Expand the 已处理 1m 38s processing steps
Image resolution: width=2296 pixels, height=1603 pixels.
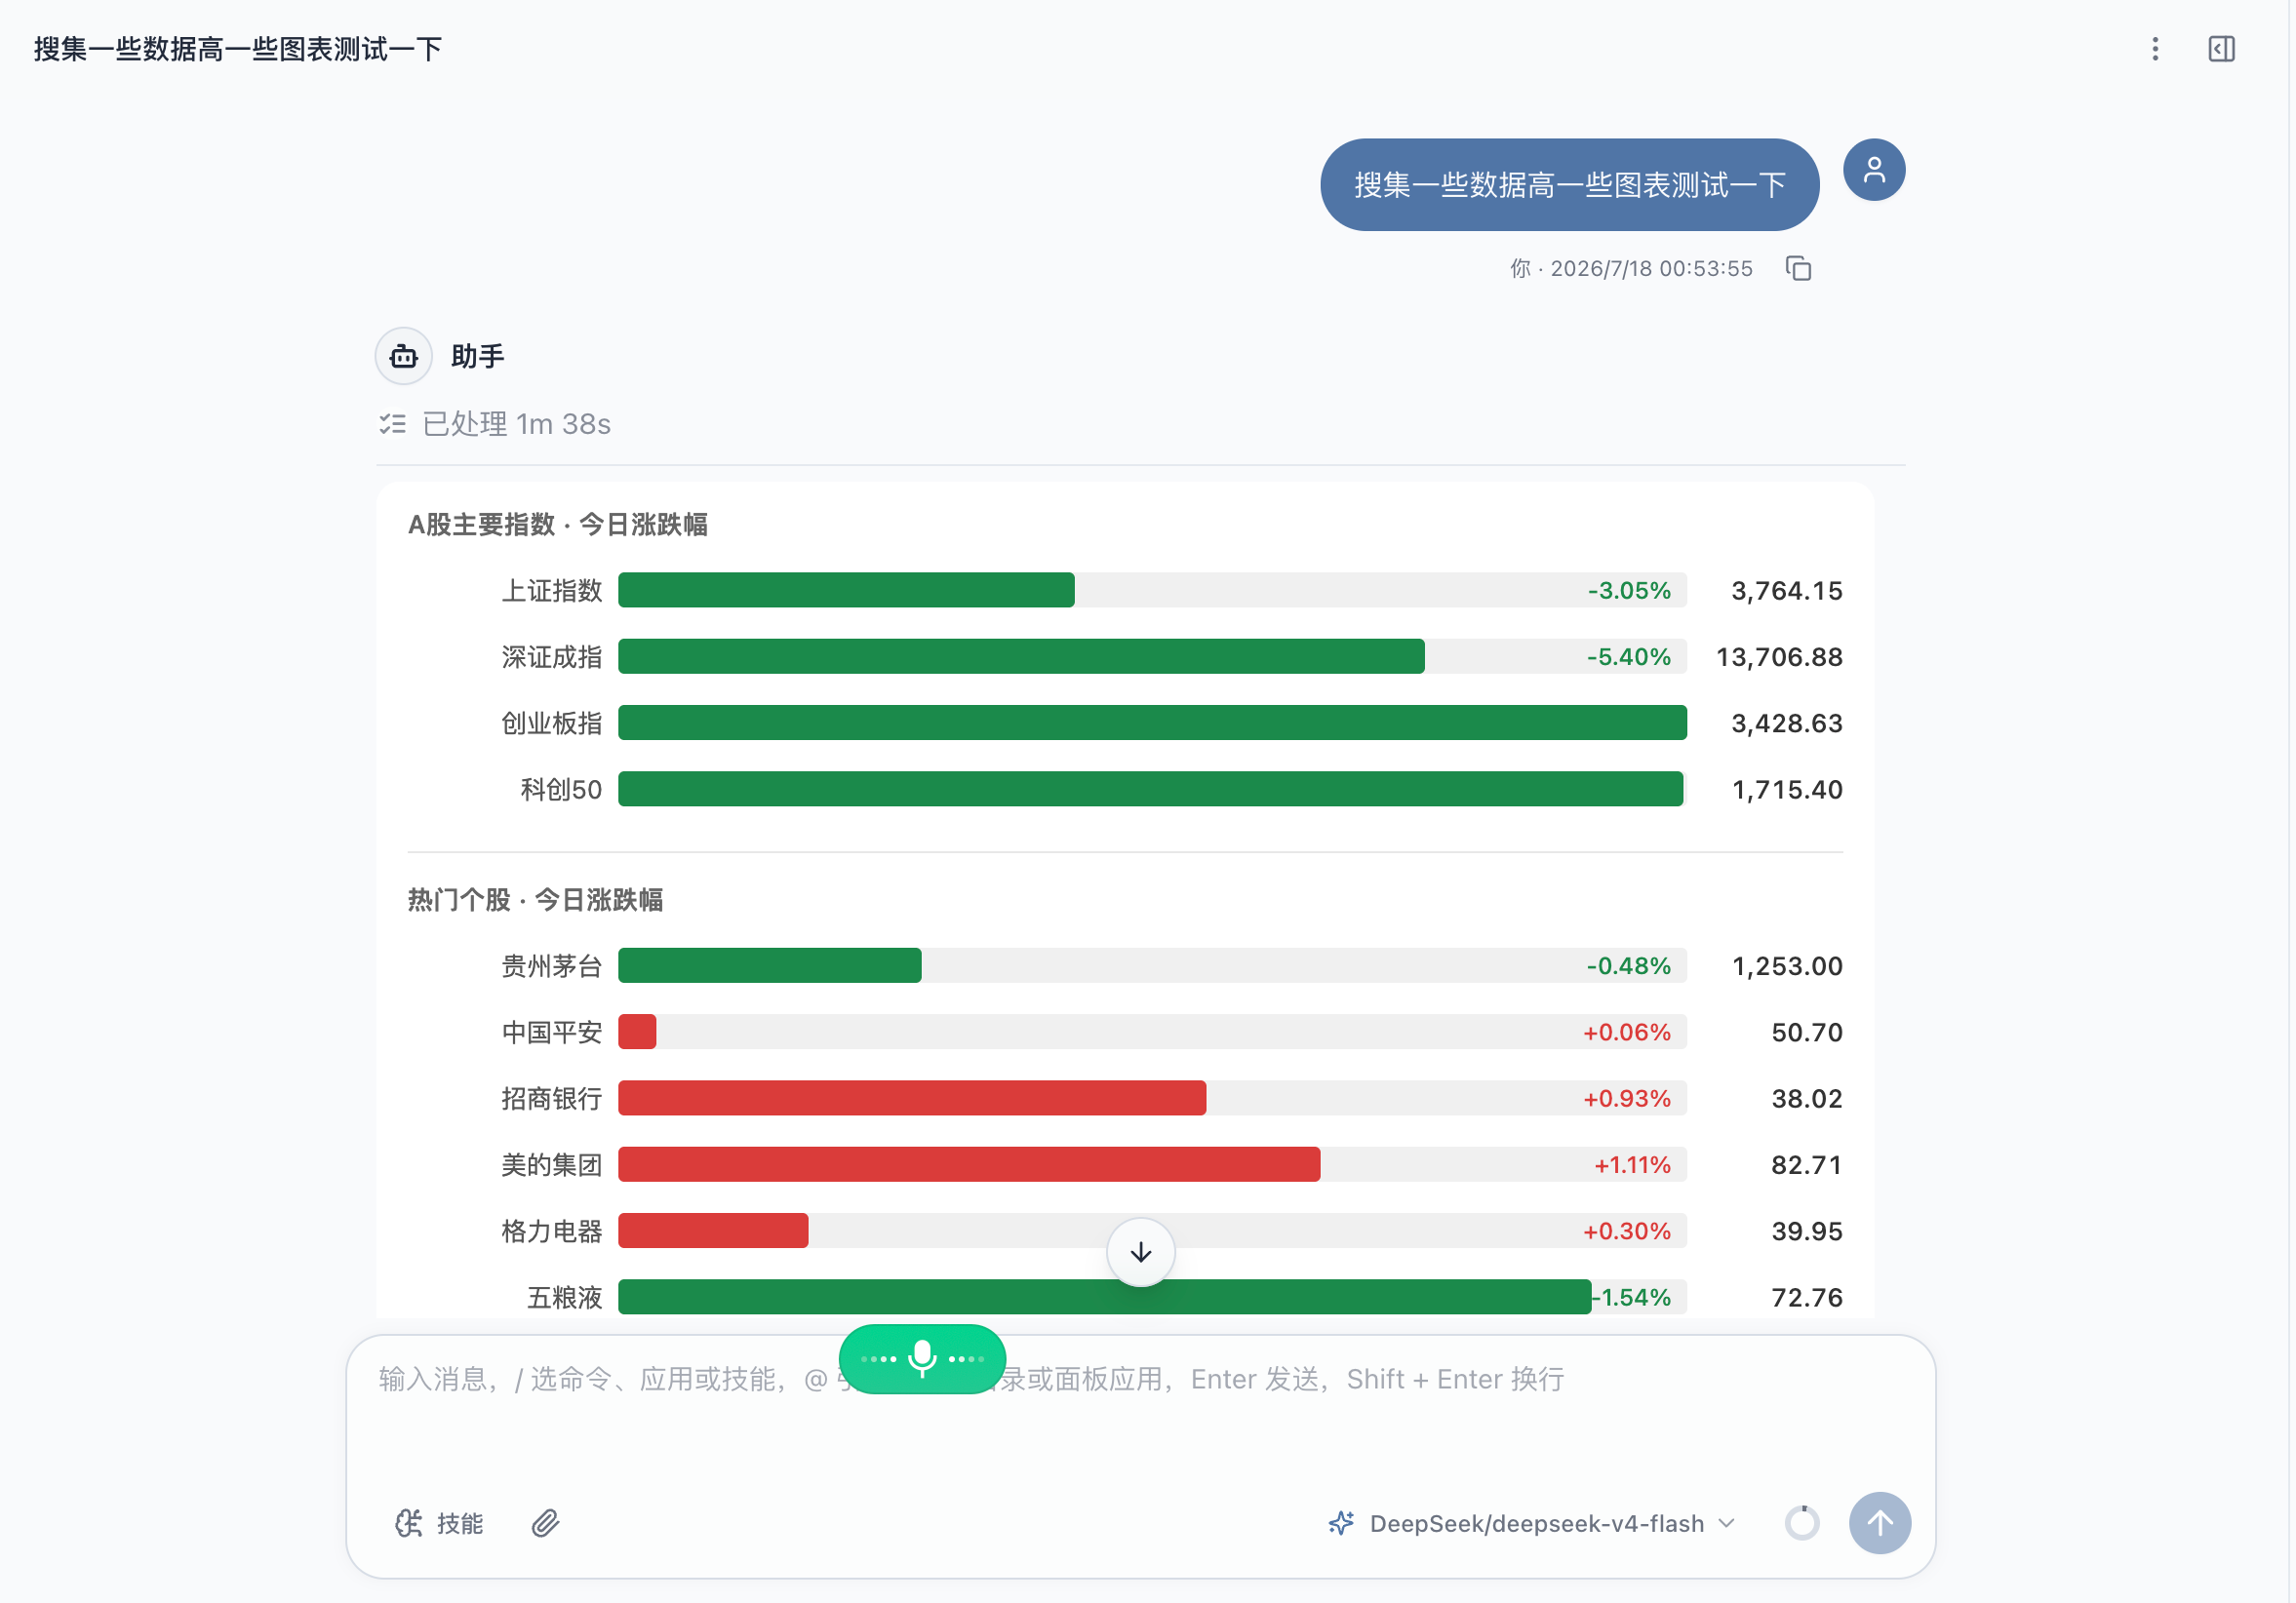point(496,424)
